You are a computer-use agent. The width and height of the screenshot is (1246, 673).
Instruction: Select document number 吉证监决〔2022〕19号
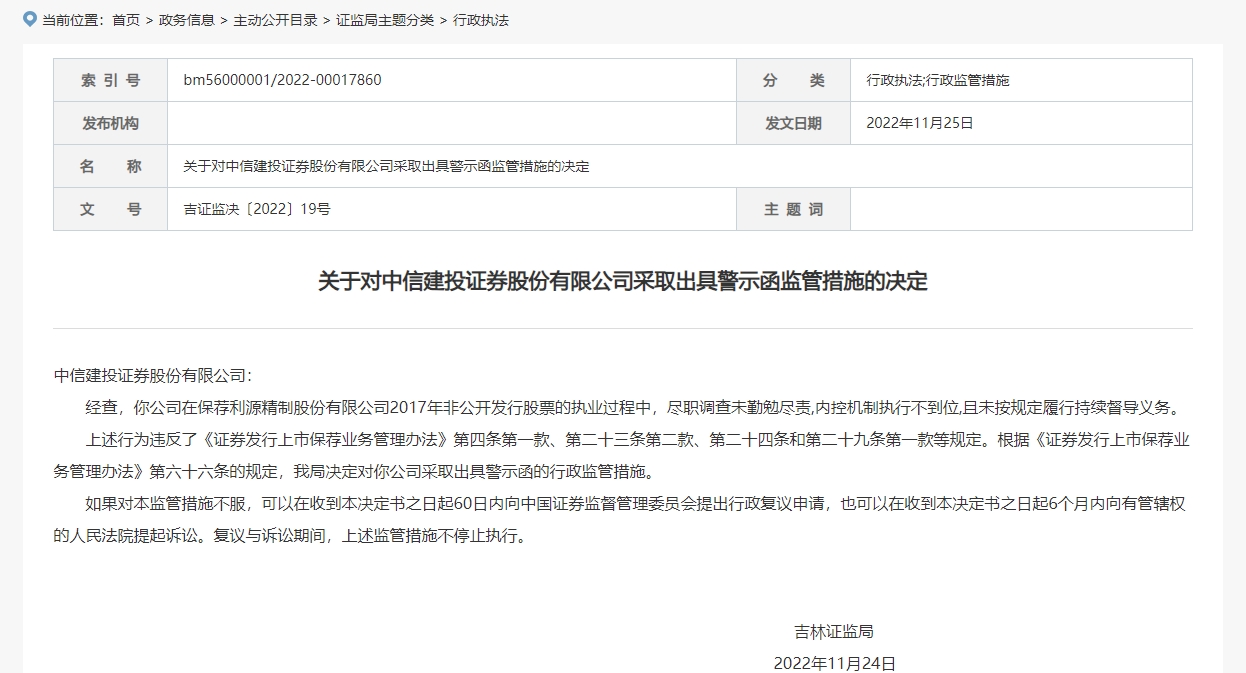(x=257, y=209)
